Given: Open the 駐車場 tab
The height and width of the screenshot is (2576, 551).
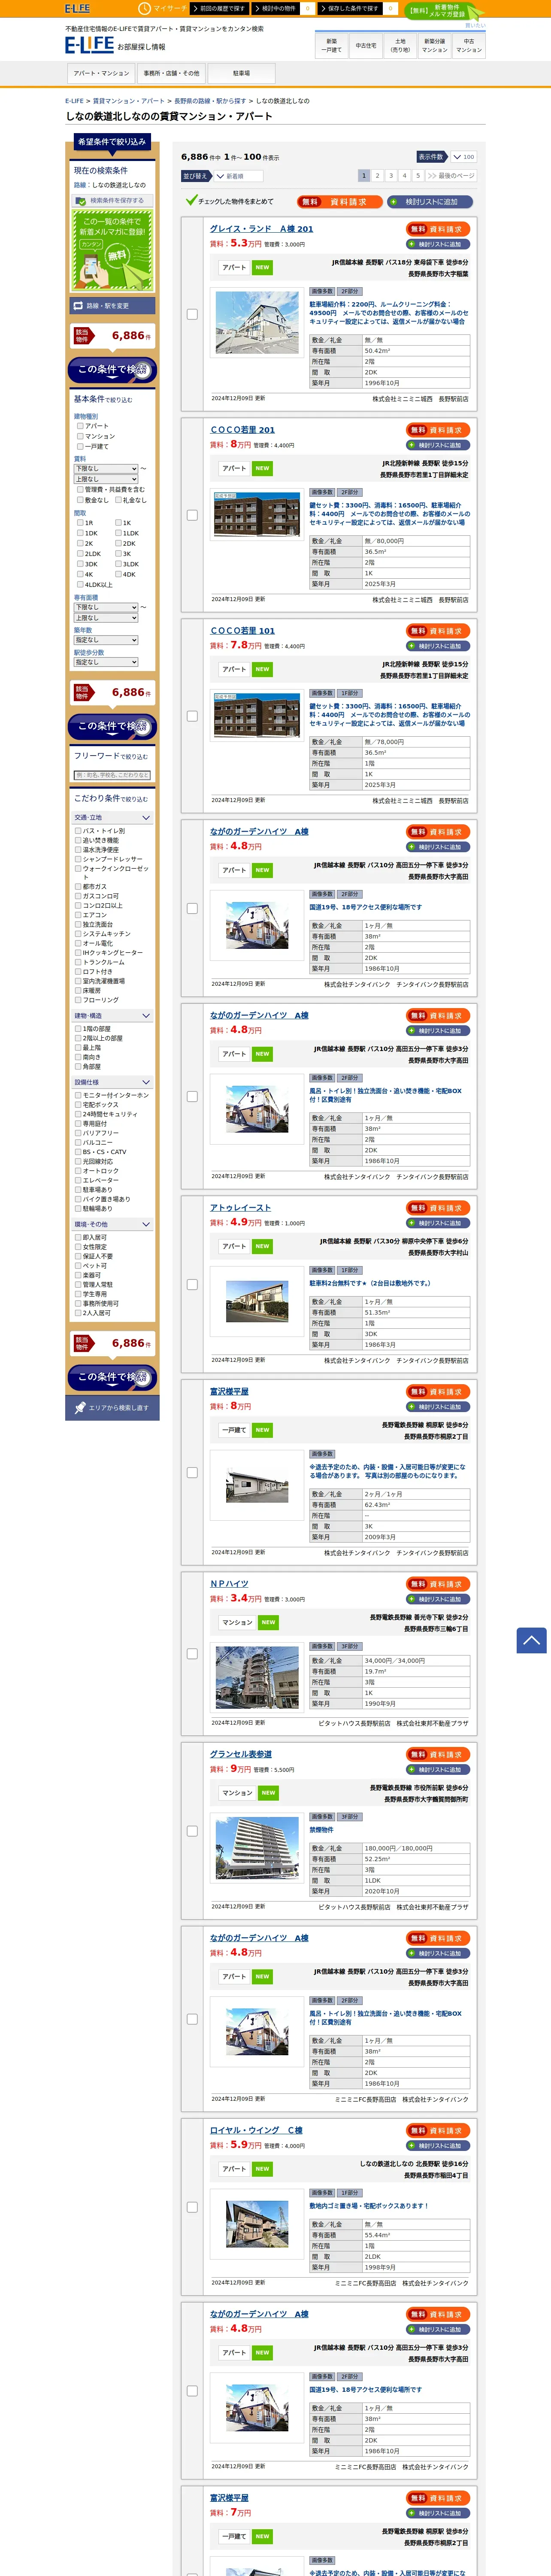Looking at the screenshot, I should pos(241,73).
